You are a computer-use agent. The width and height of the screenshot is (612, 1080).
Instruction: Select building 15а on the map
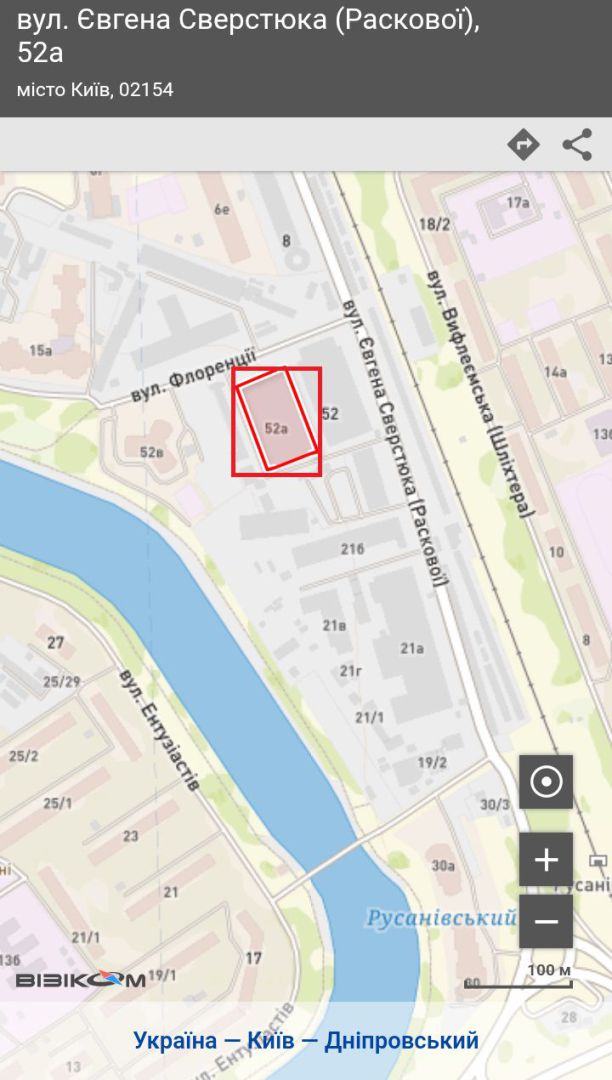tap(41, 351)
